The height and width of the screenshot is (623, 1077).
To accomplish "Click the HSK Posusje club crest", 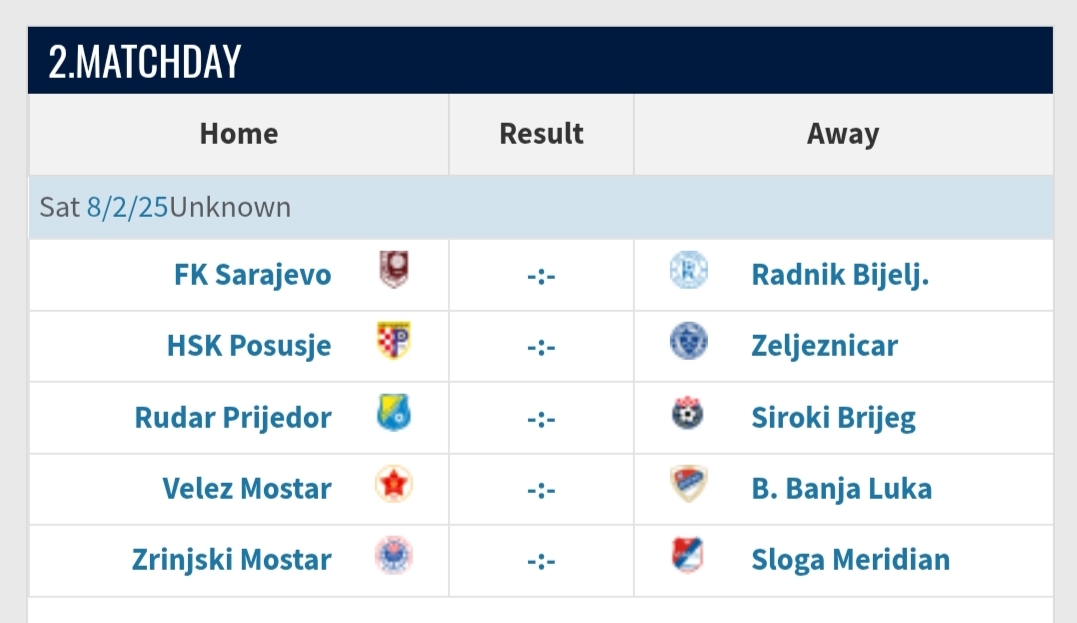I will point(394,341).
